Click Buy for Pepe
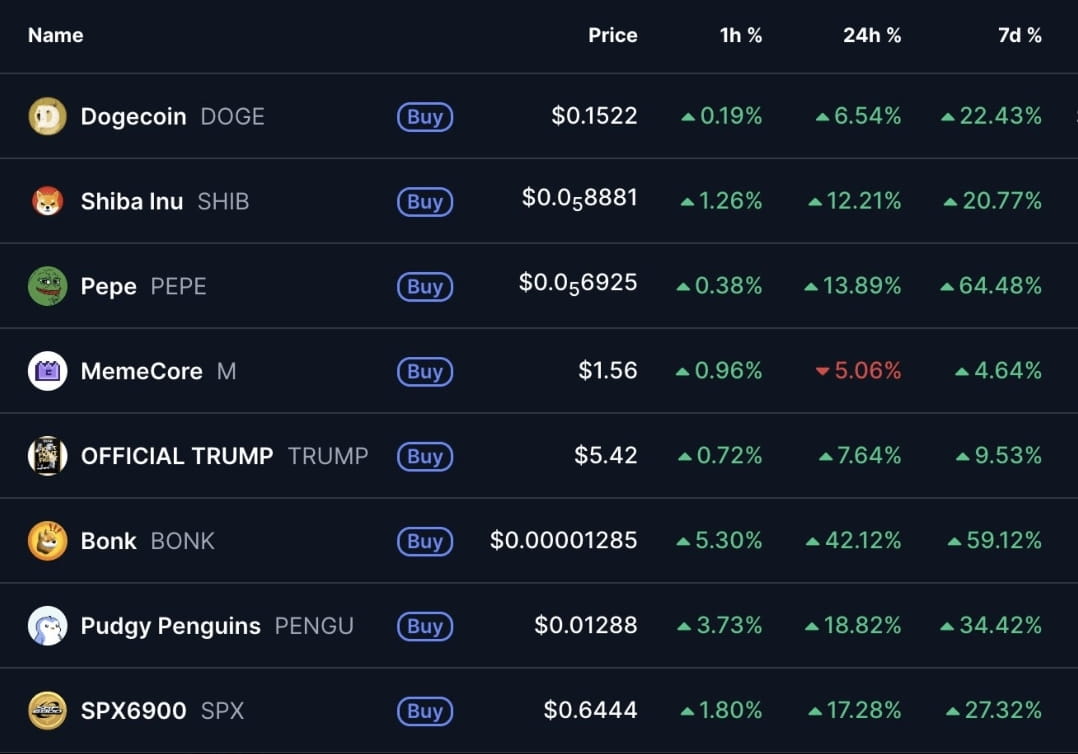 [x=425, y=287]
